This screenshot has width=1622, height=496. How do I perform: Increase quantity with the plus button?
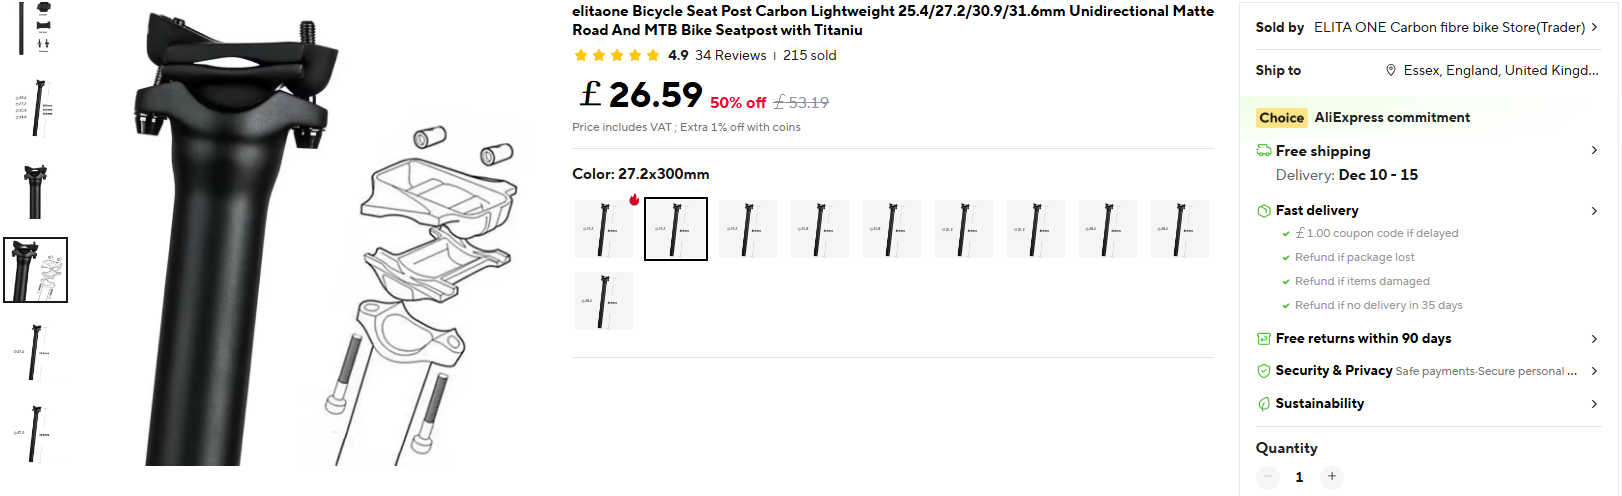coord(1331,477)
